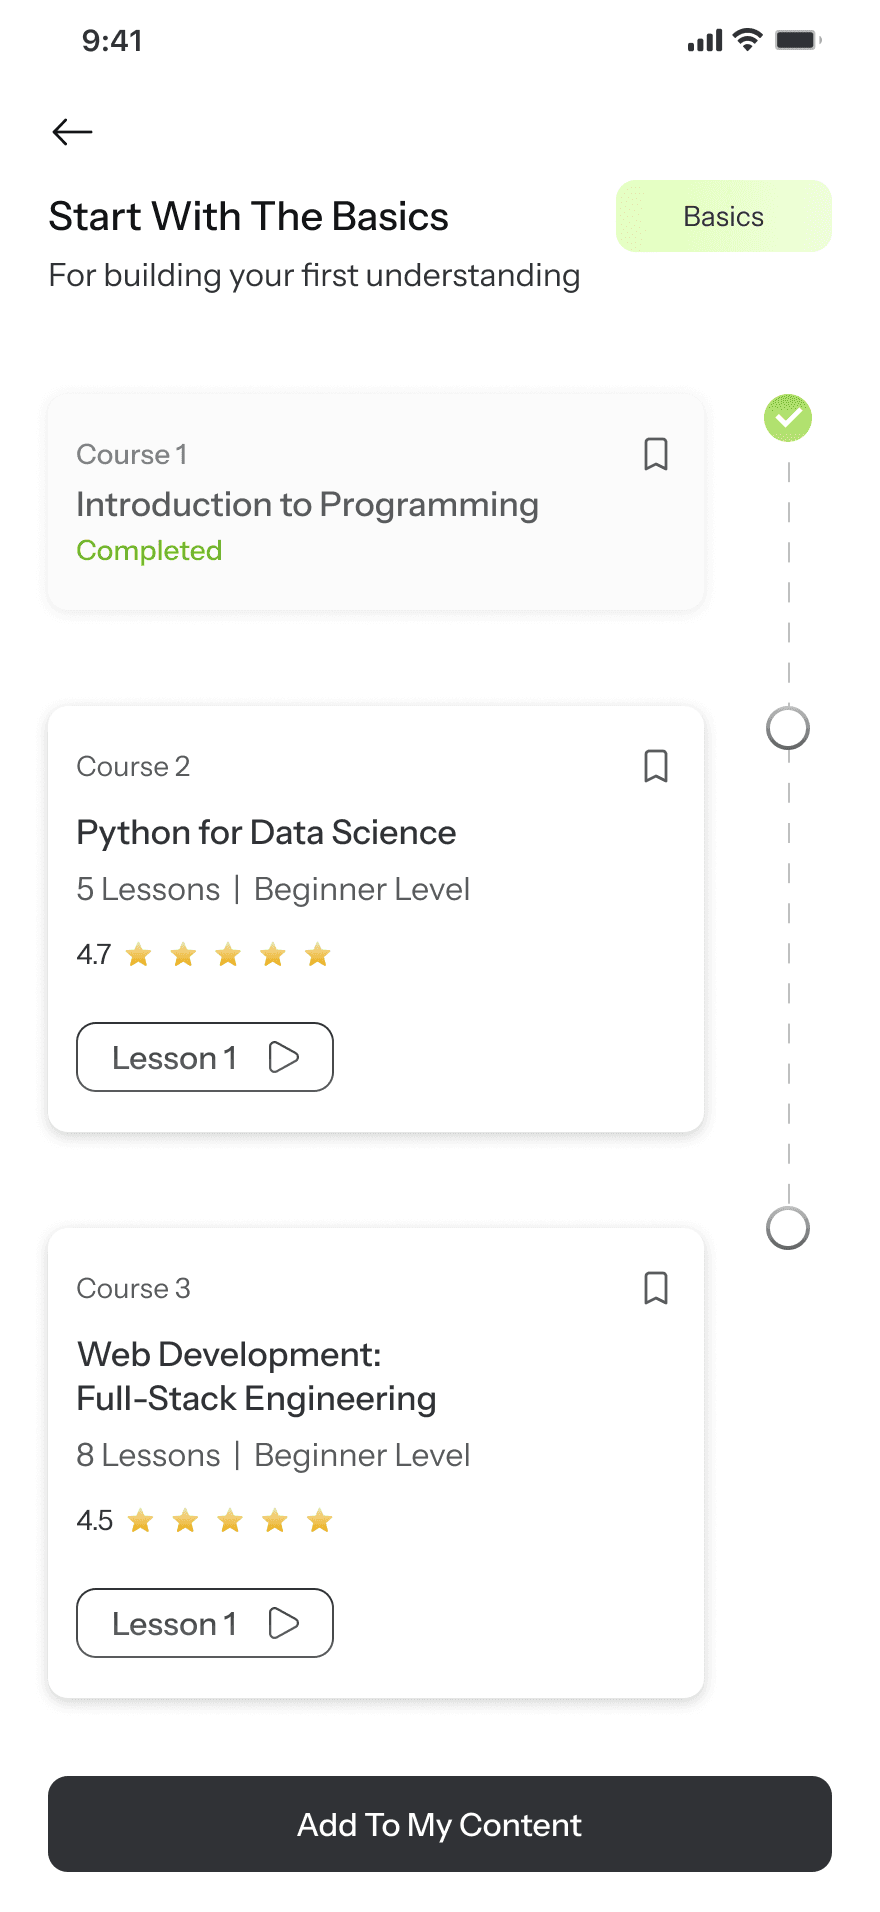Open Web Development: Full-Stack Engineering title

click(256, 1377)
